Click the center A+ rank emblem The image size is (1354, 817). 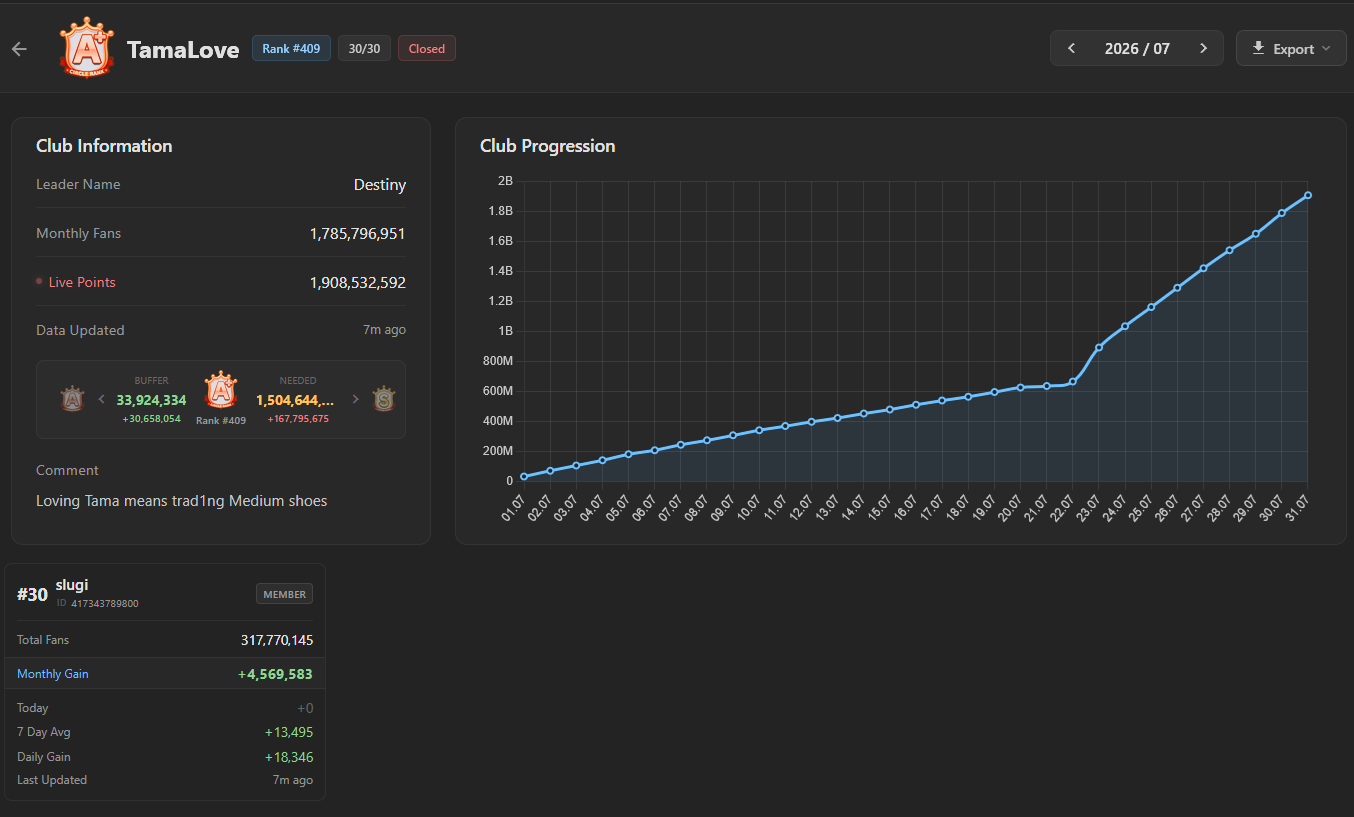[220, 392]
